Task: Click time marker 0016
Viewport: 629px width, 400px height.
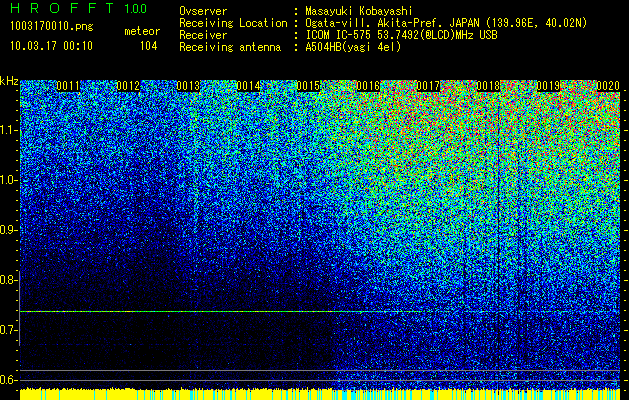Action: pyautogui.click(x=368, y=86)
